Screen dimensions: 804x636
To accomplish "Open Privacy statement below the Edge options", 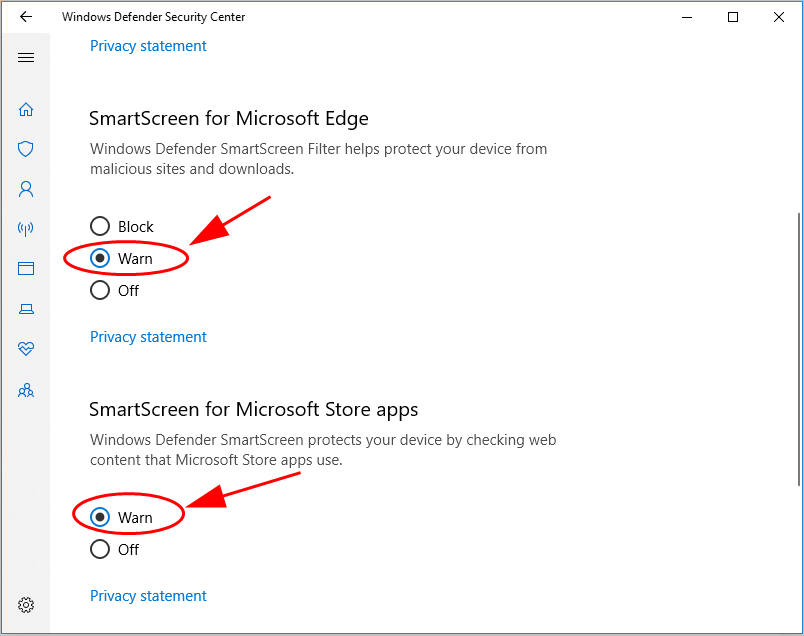I will [x=148, y=337].
